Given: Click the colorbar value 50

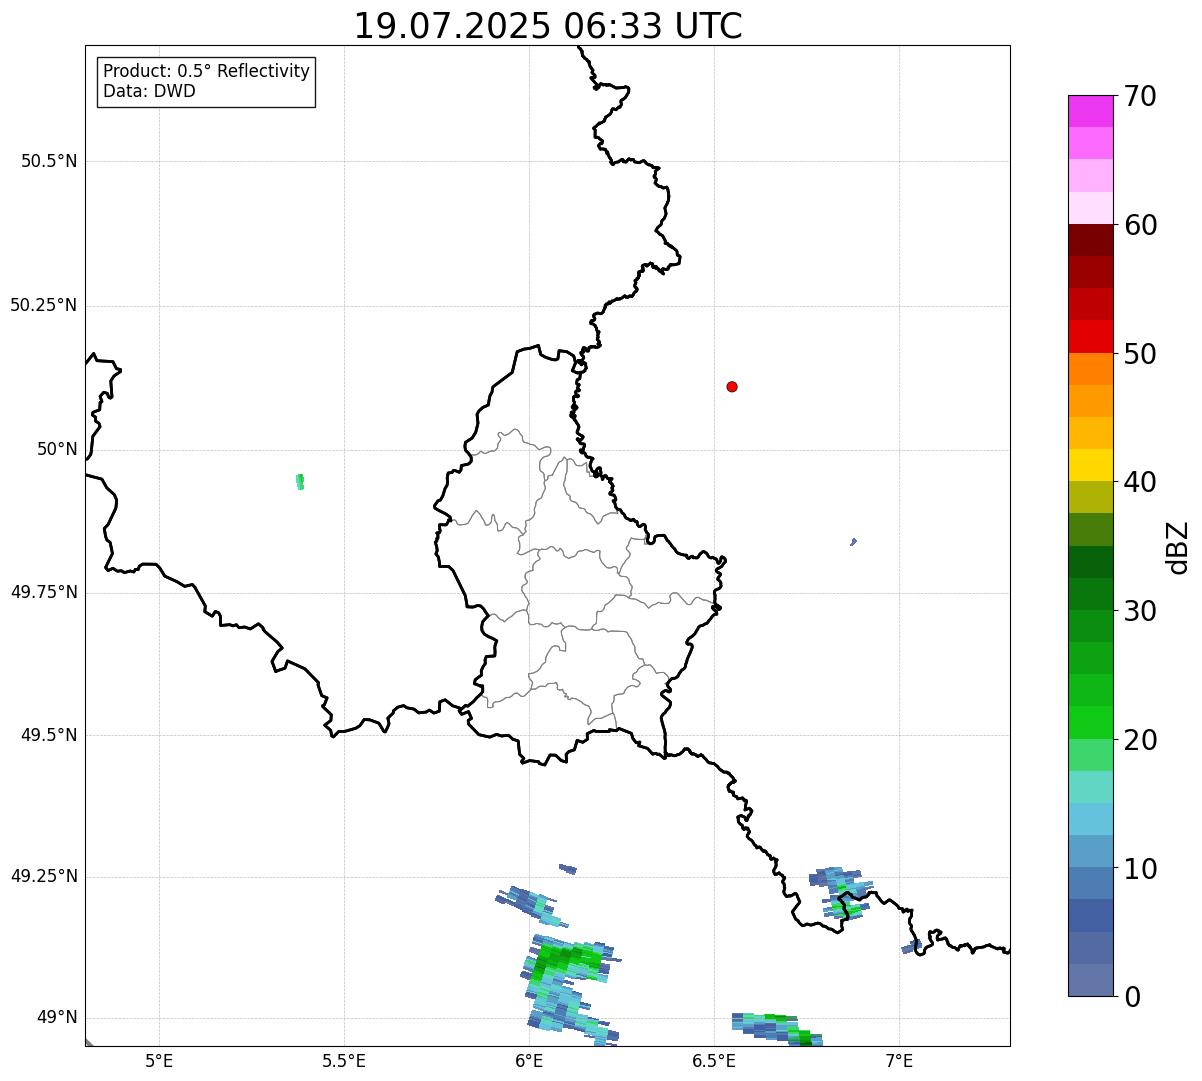Looking at the screenshot, I should pyautogui.click(x=1140, y=354).
